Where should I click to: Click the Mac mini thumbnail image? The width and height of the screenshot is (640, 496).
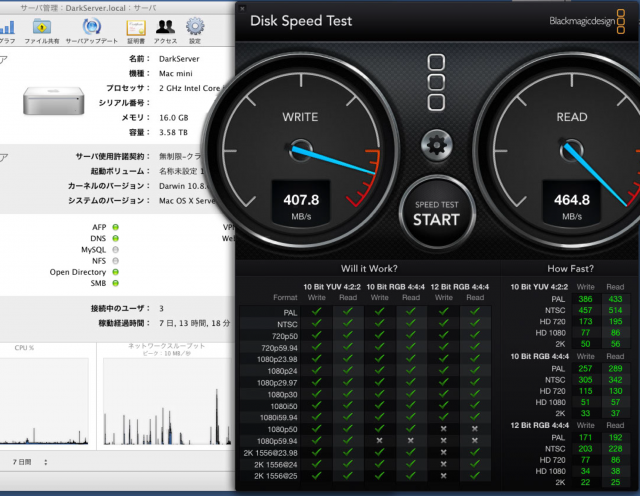53,100
